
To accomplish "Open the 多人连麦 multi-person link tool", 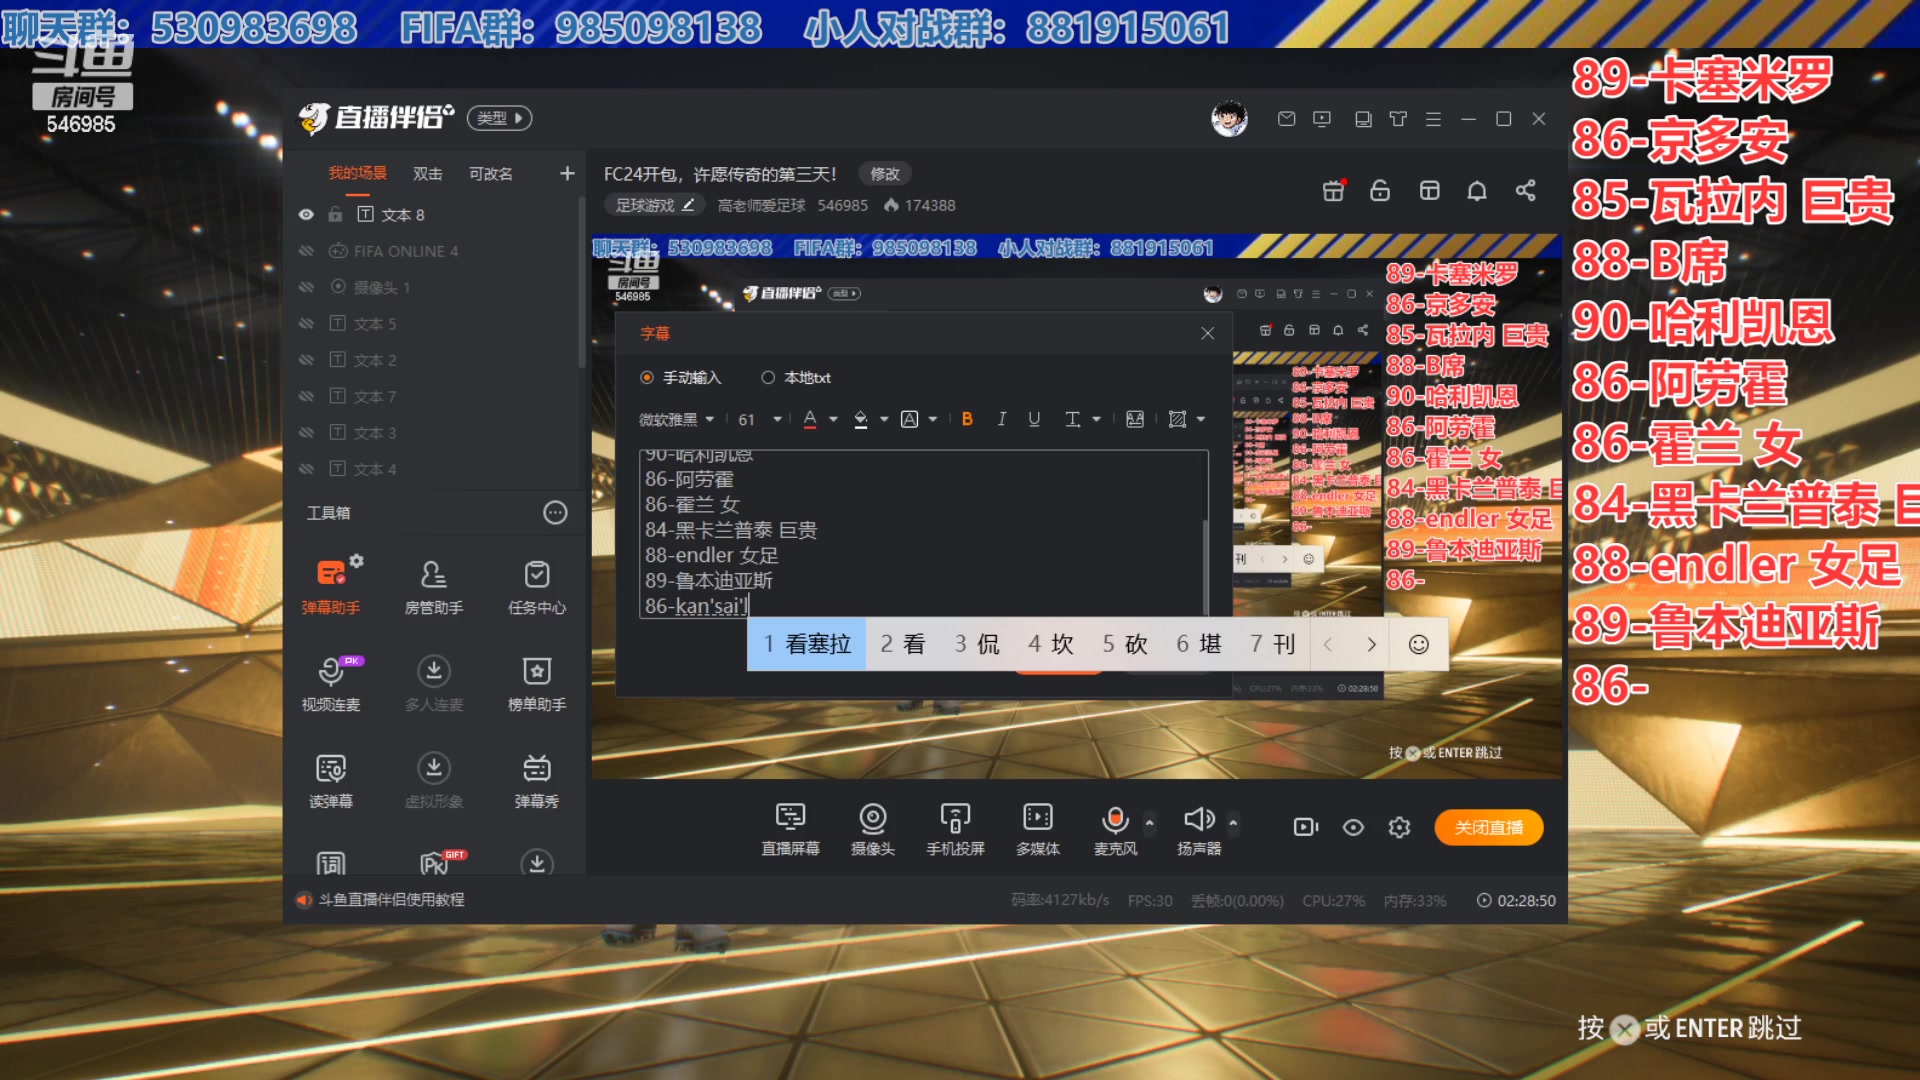I will [x=434, y=683].
